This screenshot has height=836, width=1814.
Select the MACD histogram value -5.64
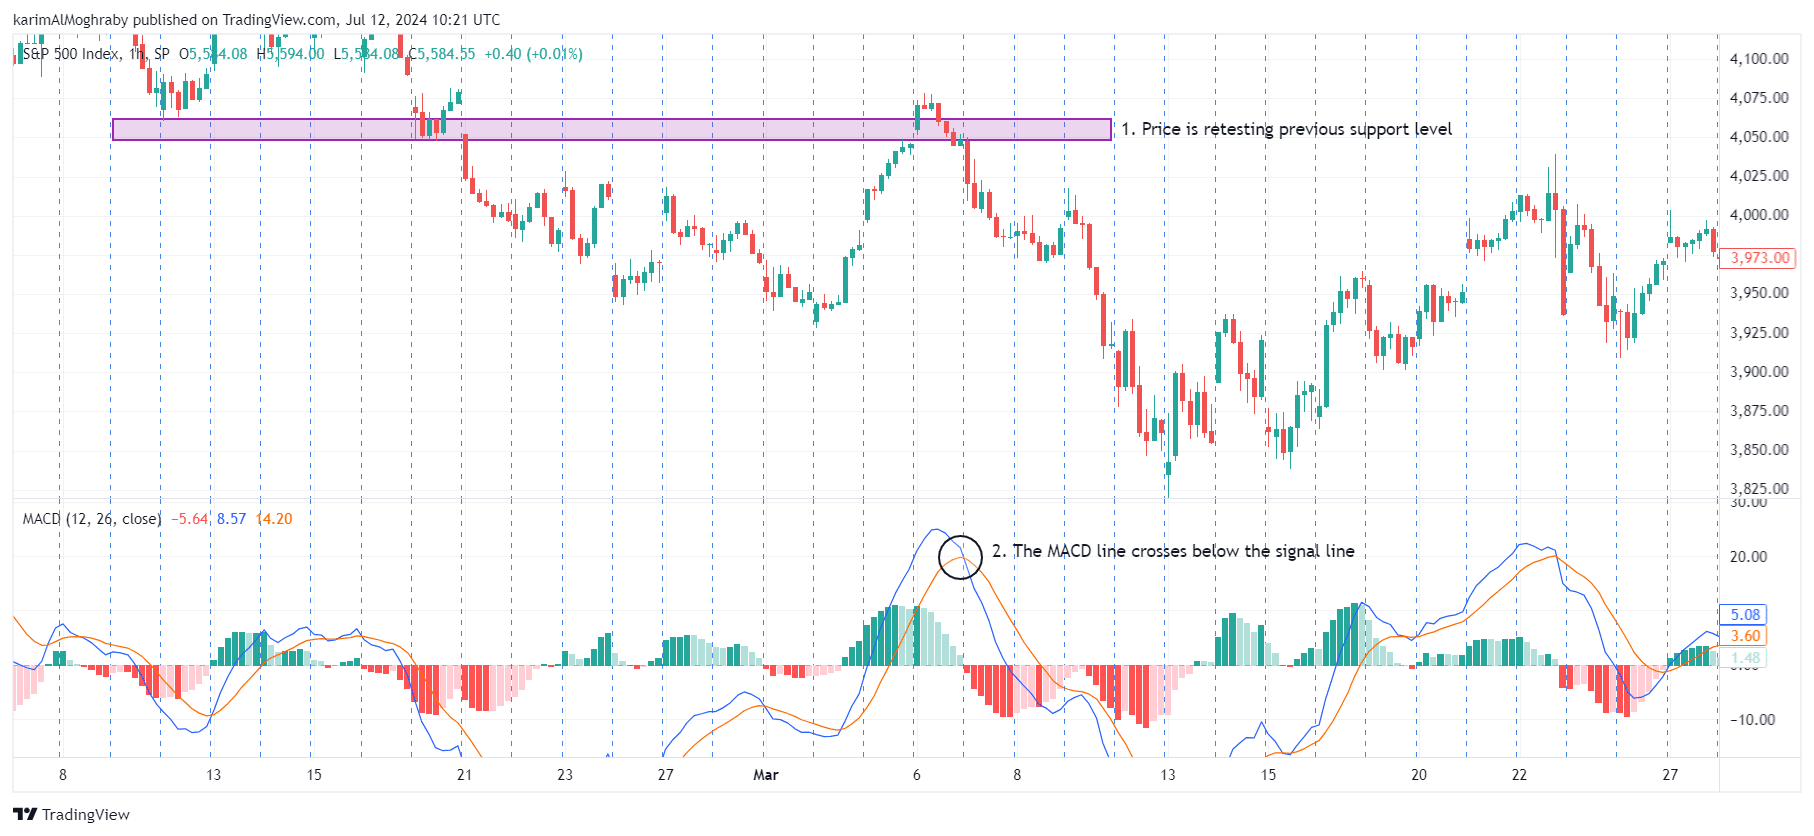tap(190, 519)
